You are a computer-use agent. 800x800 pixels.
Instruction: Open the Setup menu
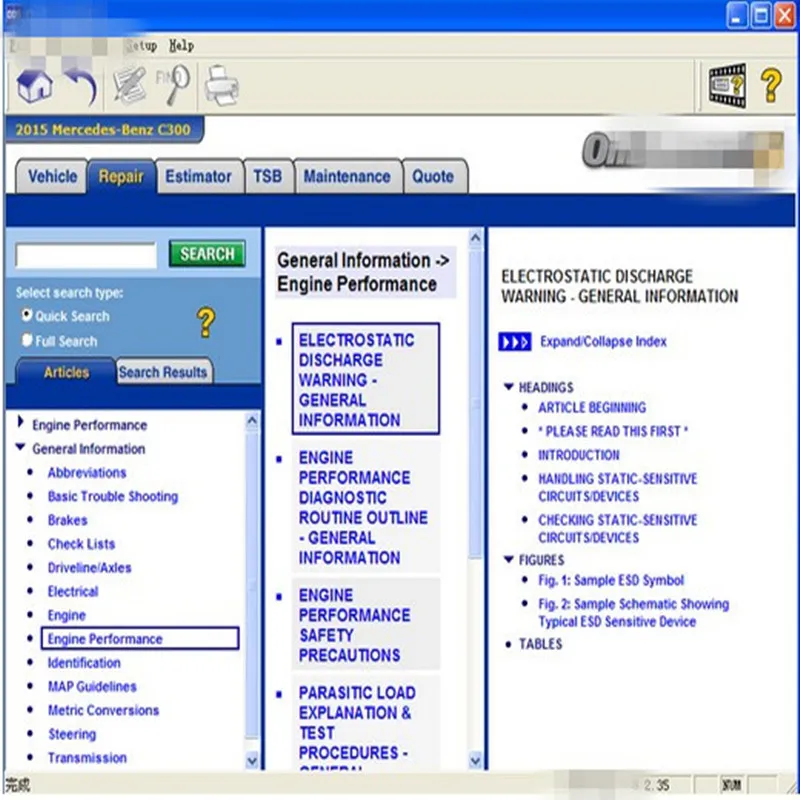click(x=141, y=46)
